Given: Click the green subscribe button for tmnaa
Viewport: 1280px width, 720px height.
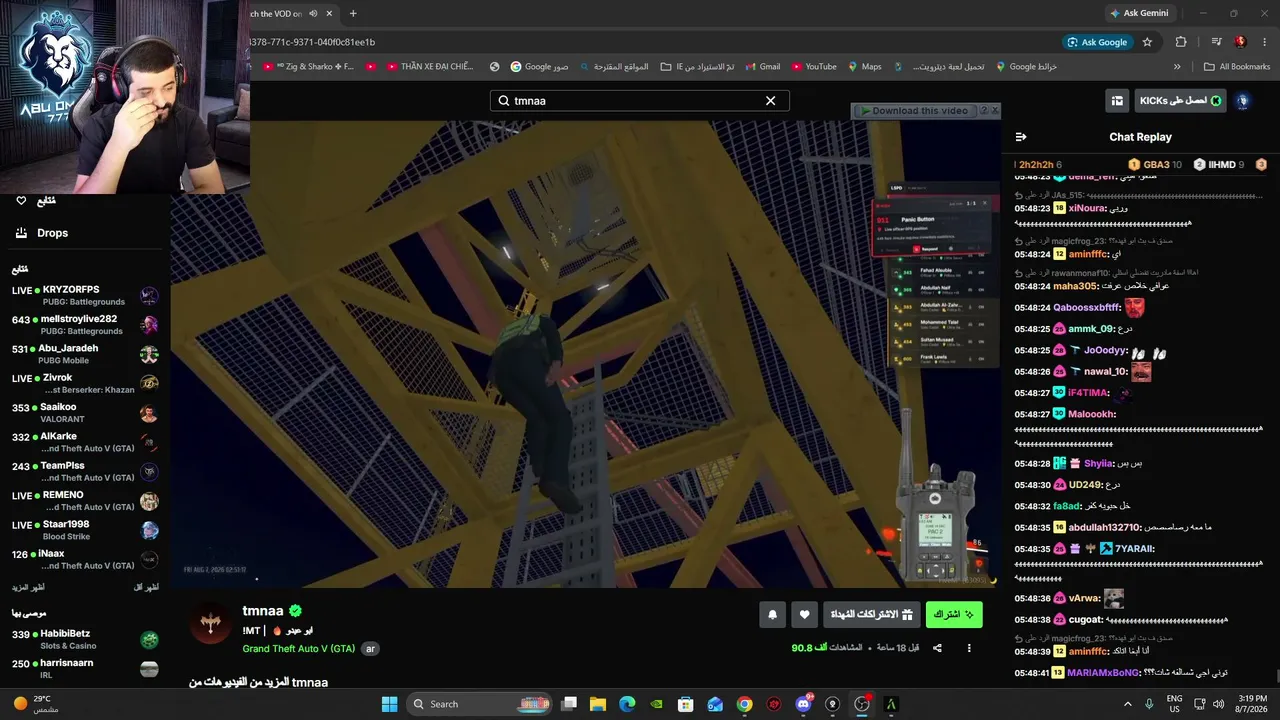Looking at the screenshot, I should point(954,614).
